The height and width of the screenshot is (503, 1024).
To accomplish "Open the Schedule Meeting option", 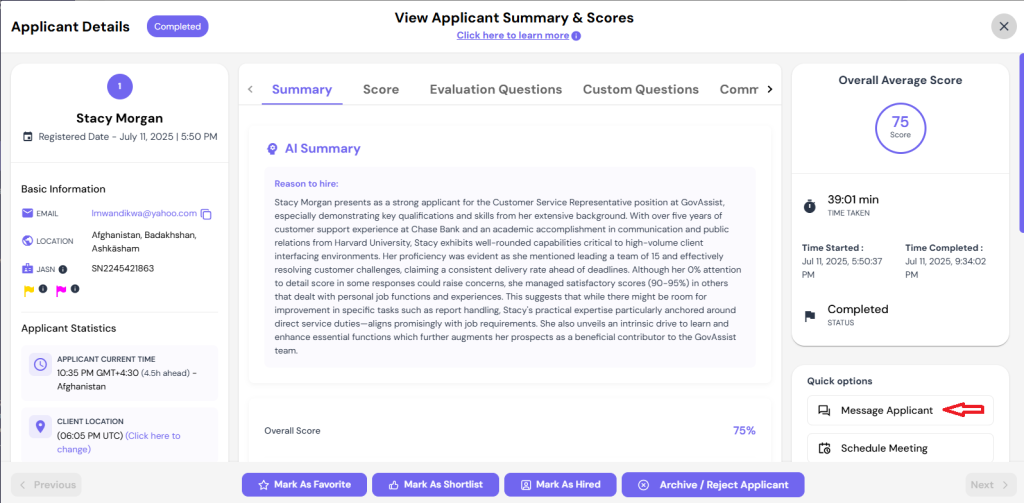I will point(900,448).
